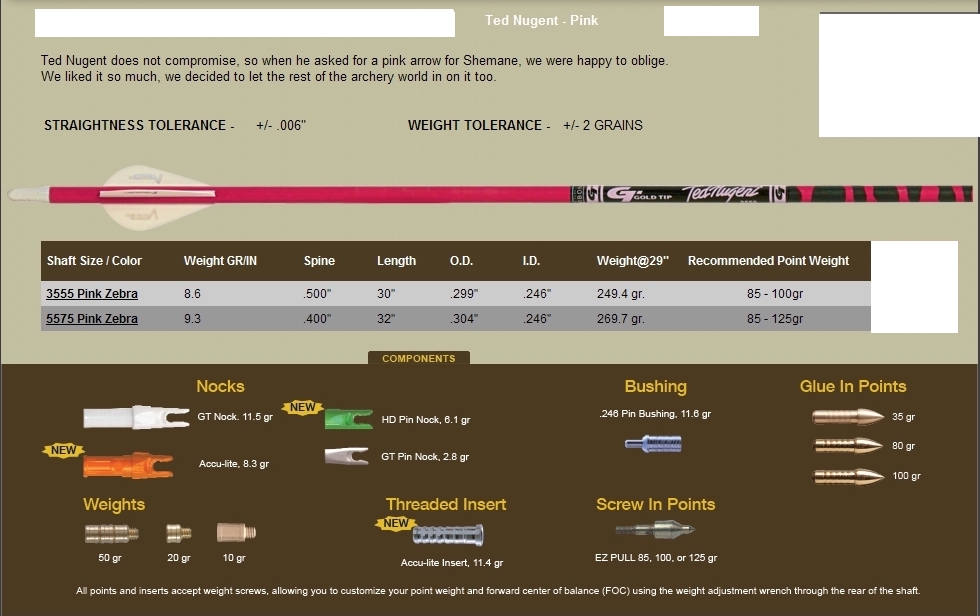Click the Screw In Points heading

[656, 504]
